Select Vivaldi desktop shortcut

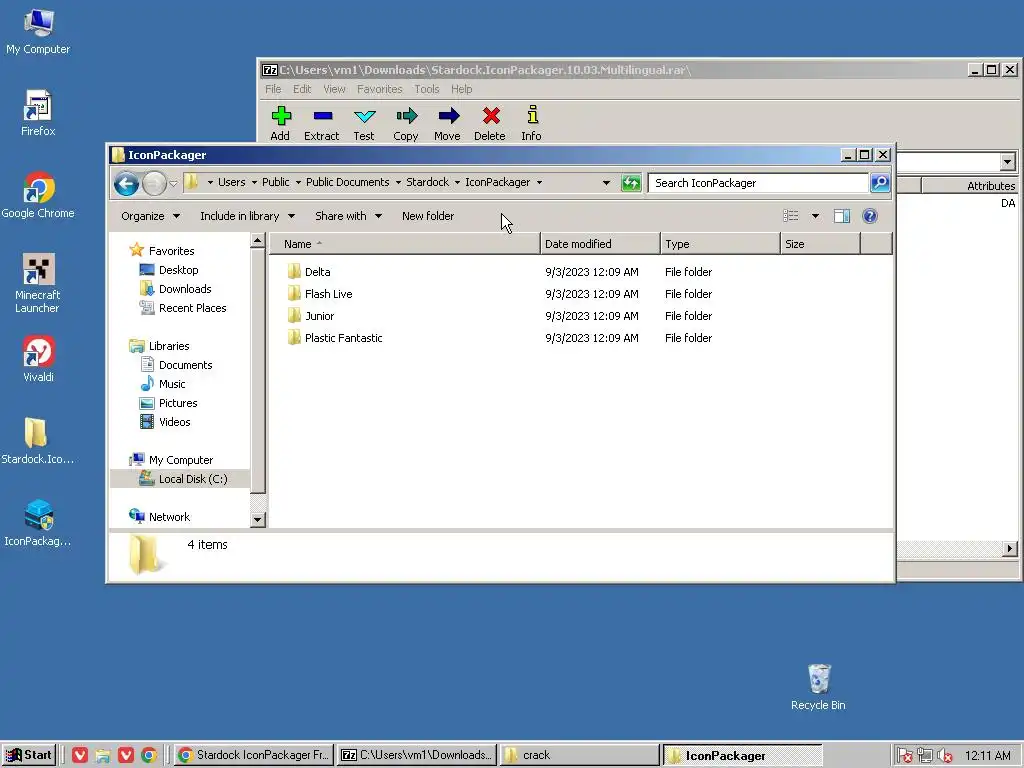pyautogui.click(x=38, y=359)
